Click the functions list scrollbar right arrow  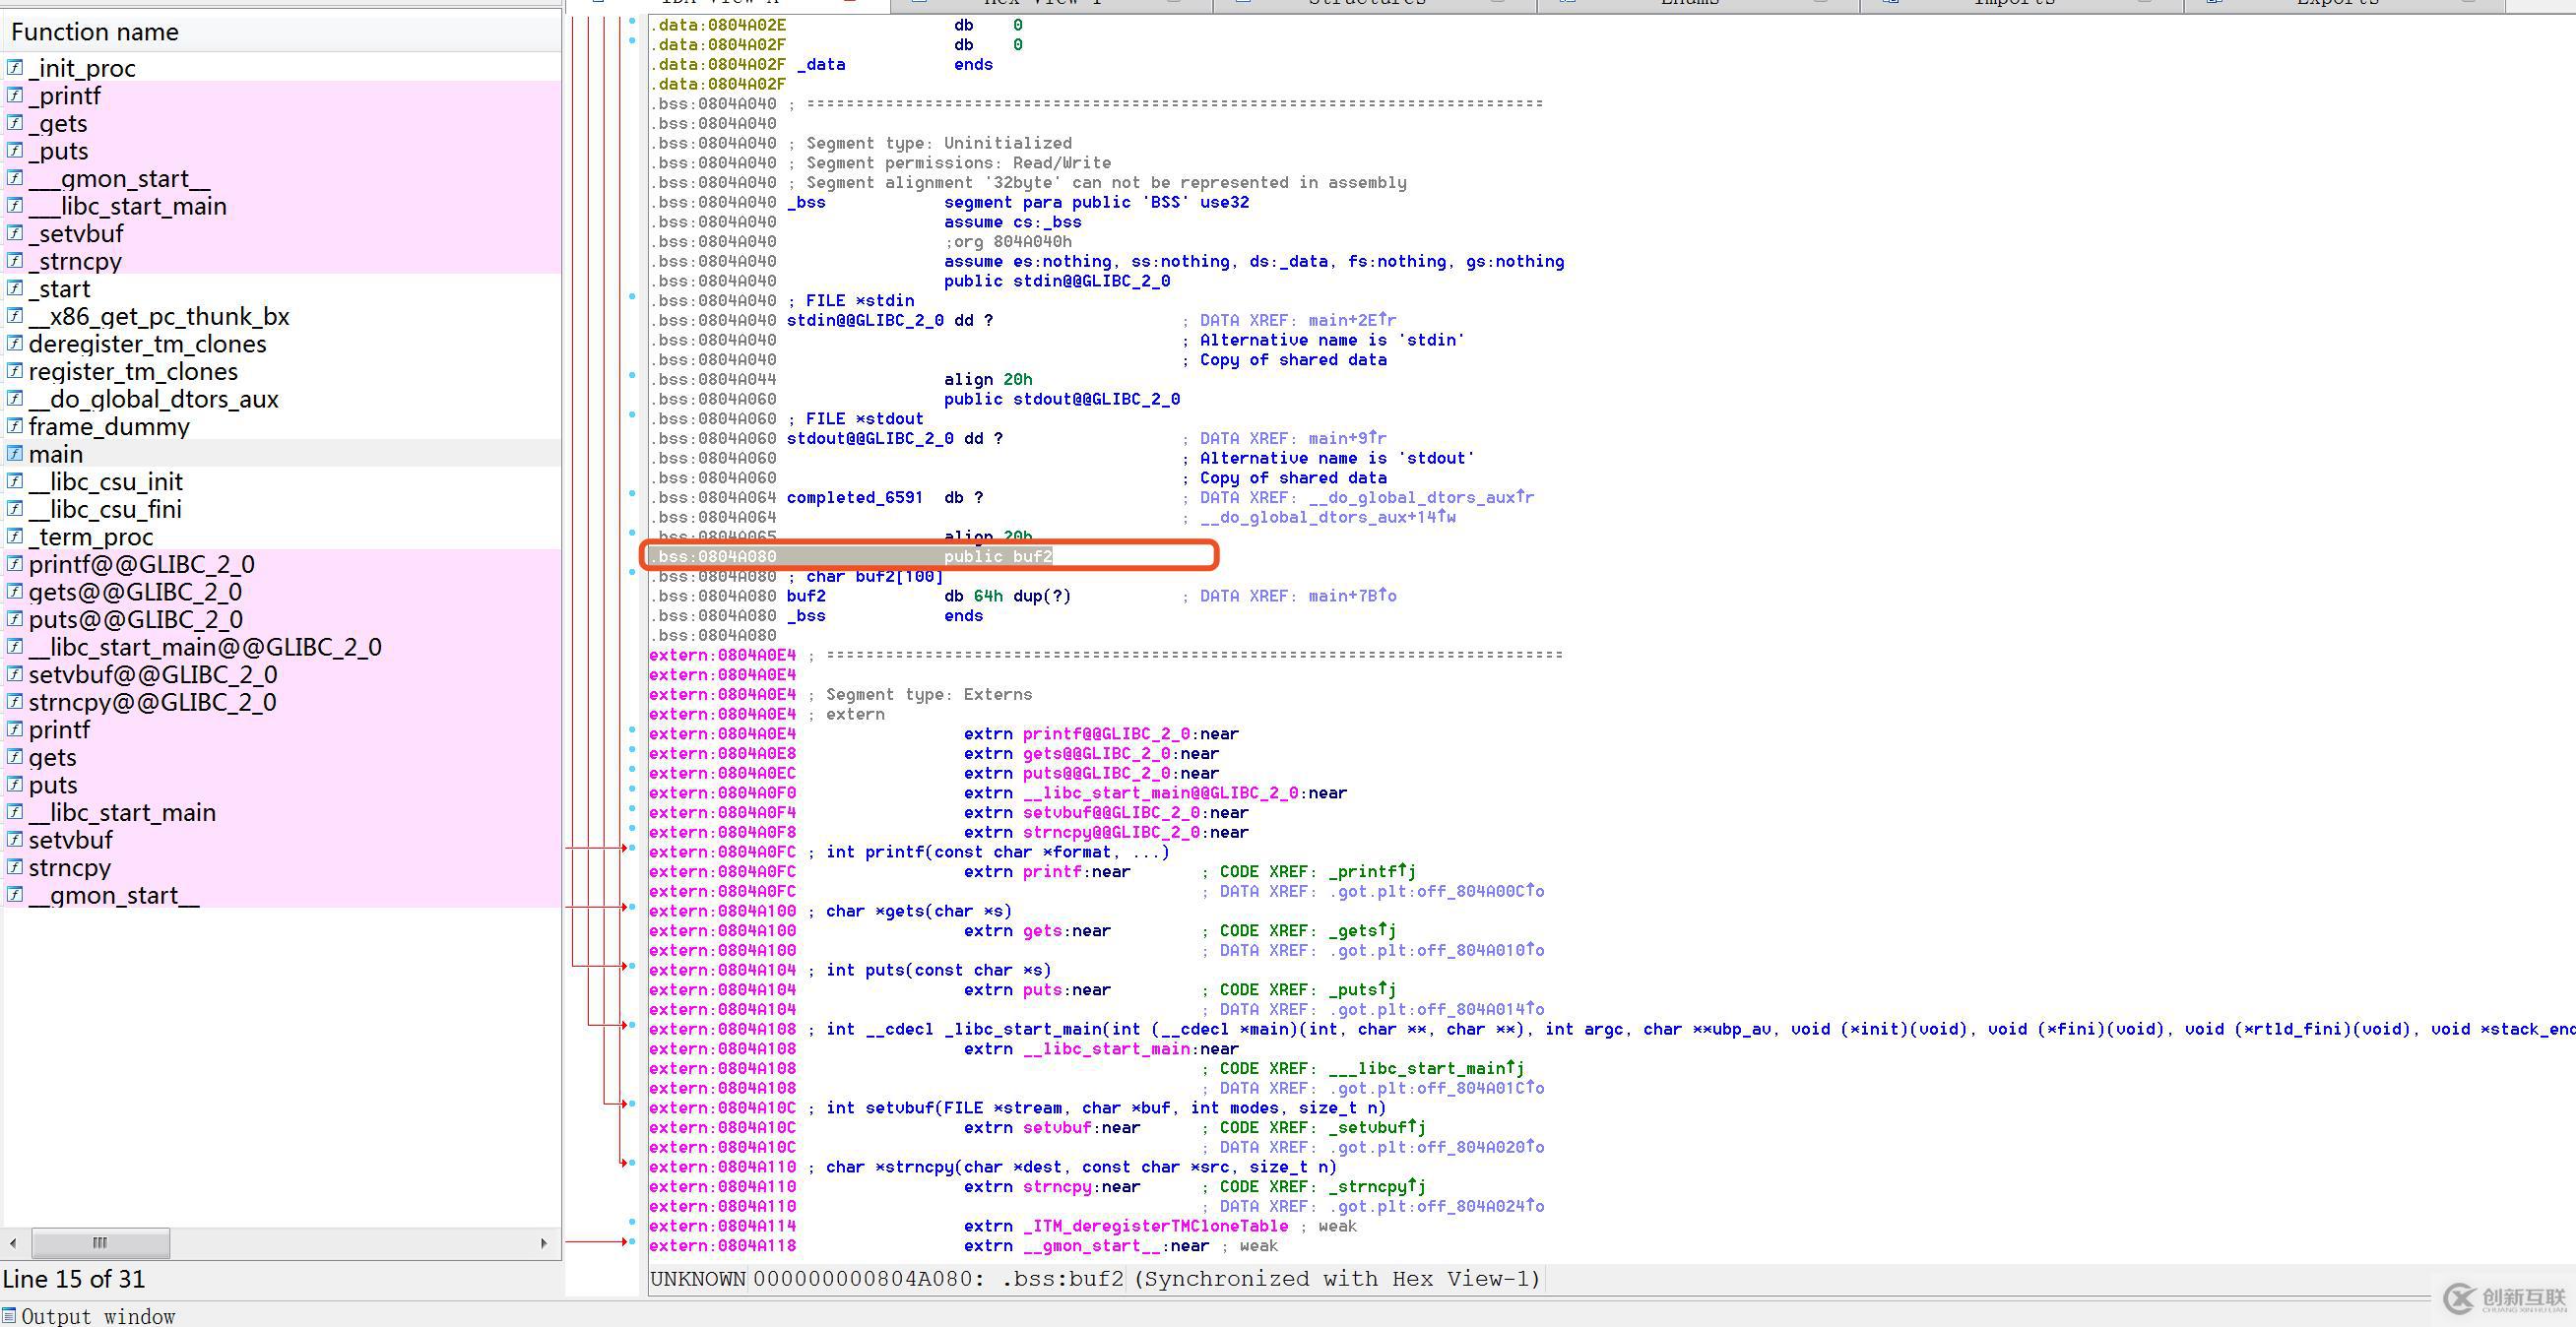[544, 1243]
